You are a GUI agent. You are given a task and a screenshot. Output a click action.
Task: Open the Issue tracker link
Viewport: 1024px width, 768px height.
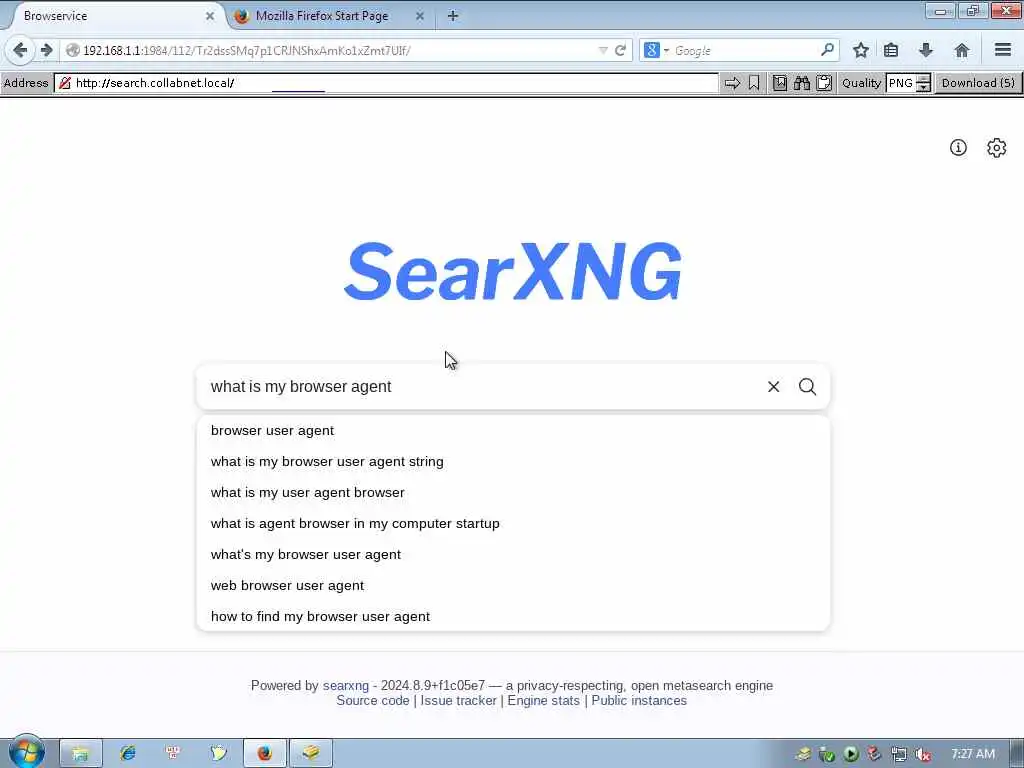point(458,701)
